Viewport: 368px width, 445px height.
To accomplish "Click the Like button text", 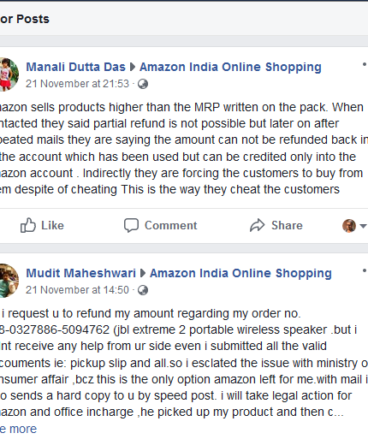I will (52, 225).
